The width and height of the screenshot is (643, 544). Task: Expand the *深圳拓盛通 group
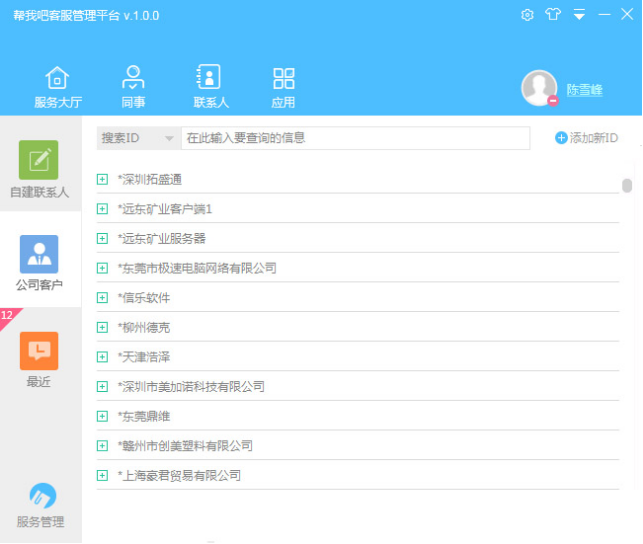pos(102,180)
